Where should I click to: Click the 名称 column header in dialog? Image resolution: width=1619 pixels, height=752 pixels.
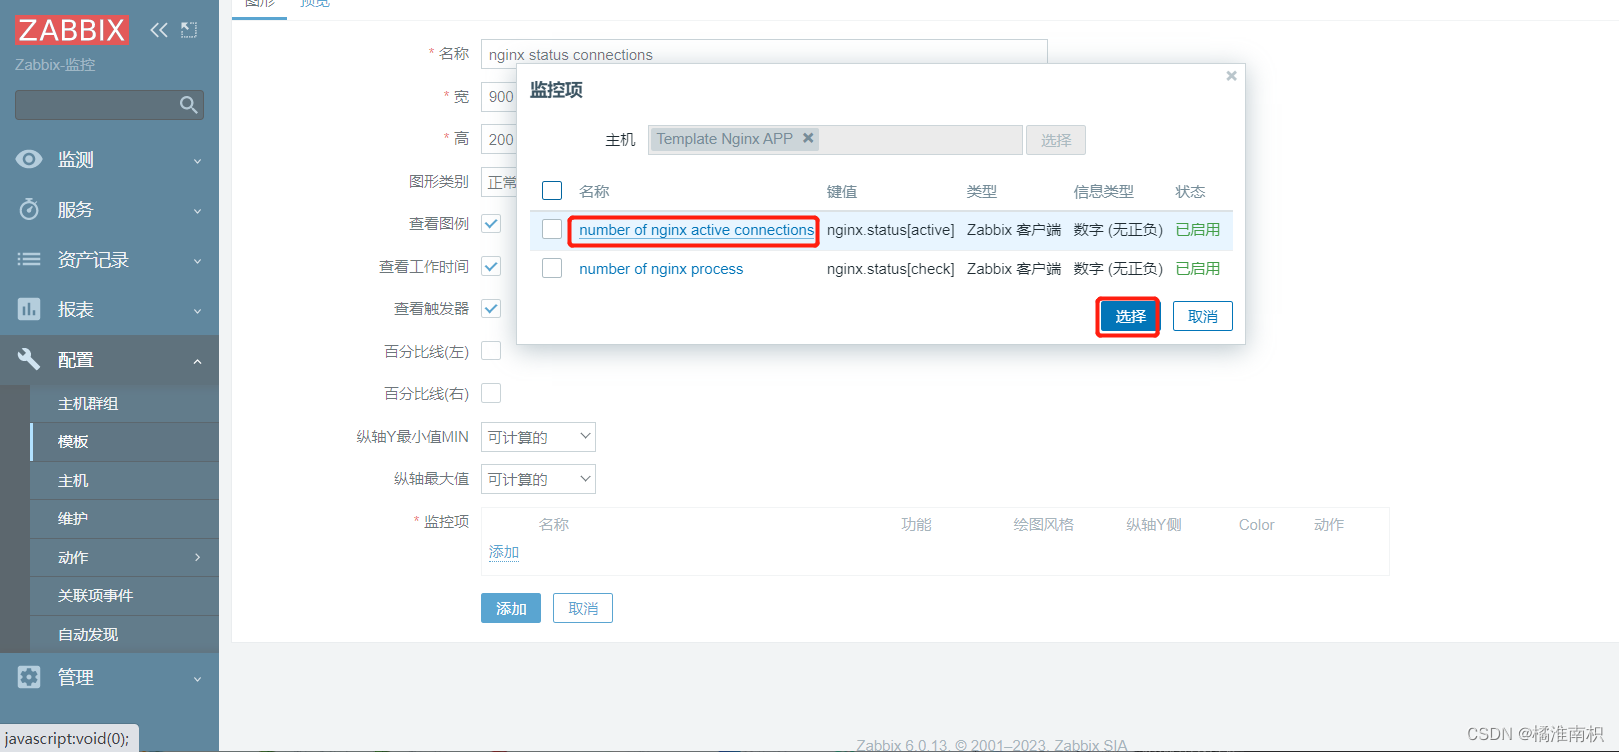point(594,191)
